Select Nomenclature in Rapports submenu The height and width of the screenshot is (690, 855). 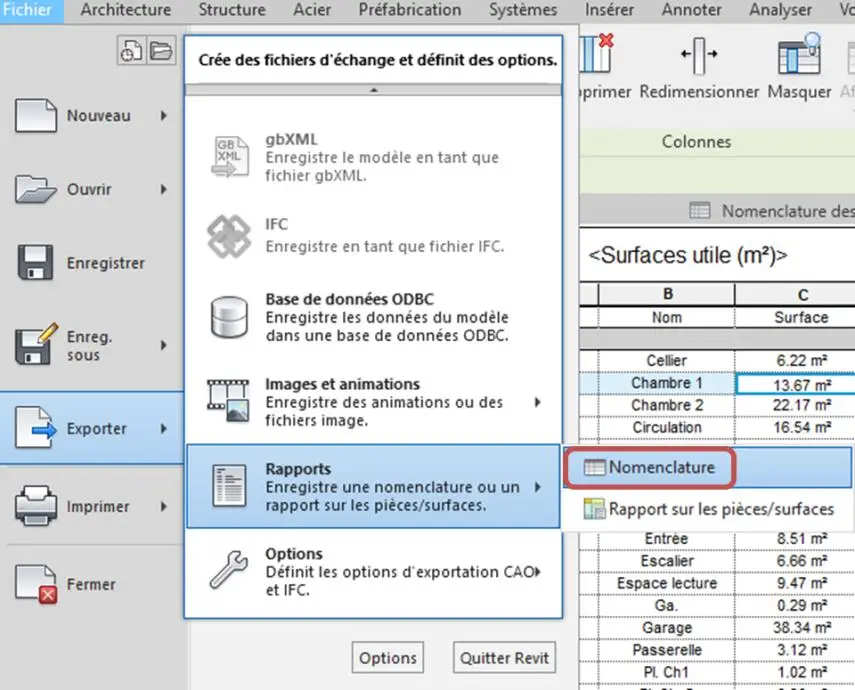[x=707, y=467]
